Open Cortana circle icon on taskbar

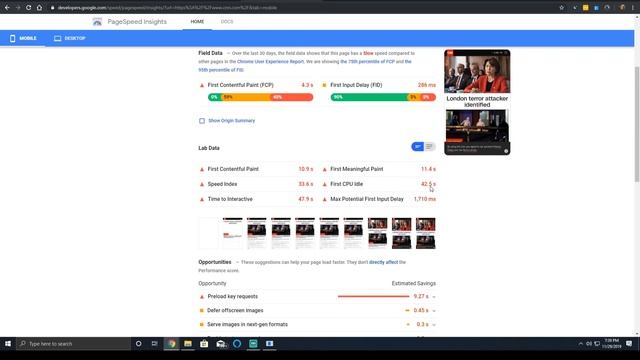point(138,344)
